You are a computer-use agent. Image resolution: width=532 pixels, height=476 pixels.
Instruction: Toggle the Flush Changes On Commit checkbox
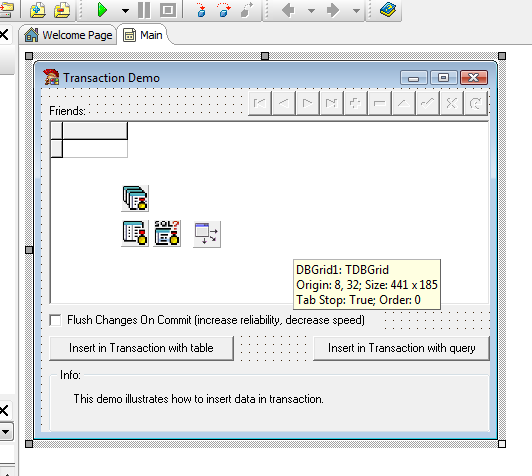click(55, 320)
